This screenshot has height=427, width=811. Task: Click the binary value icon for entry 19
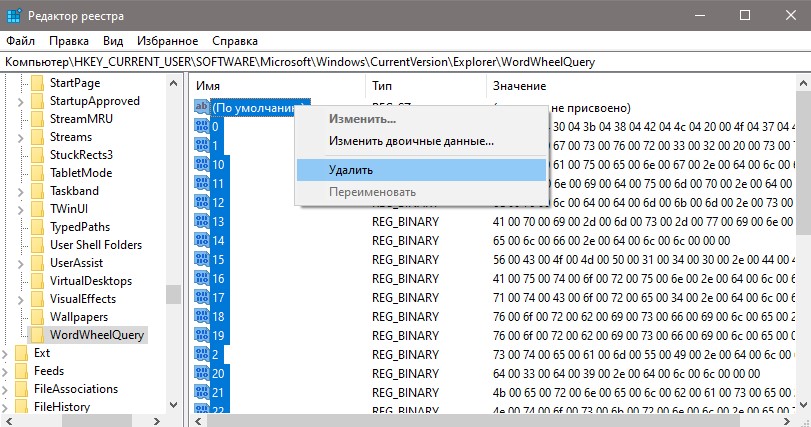(201, 335)
